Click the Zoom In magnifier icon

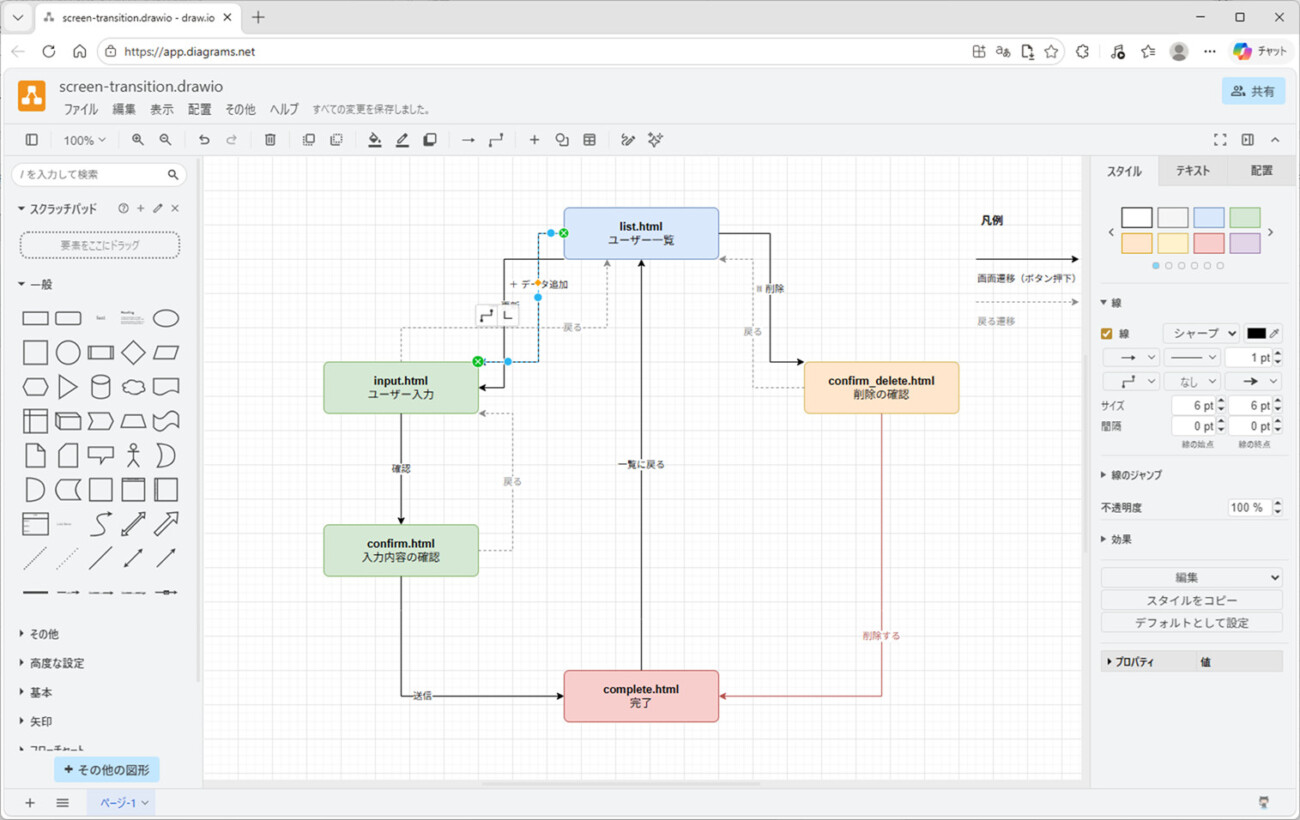[x=138, y=140]
